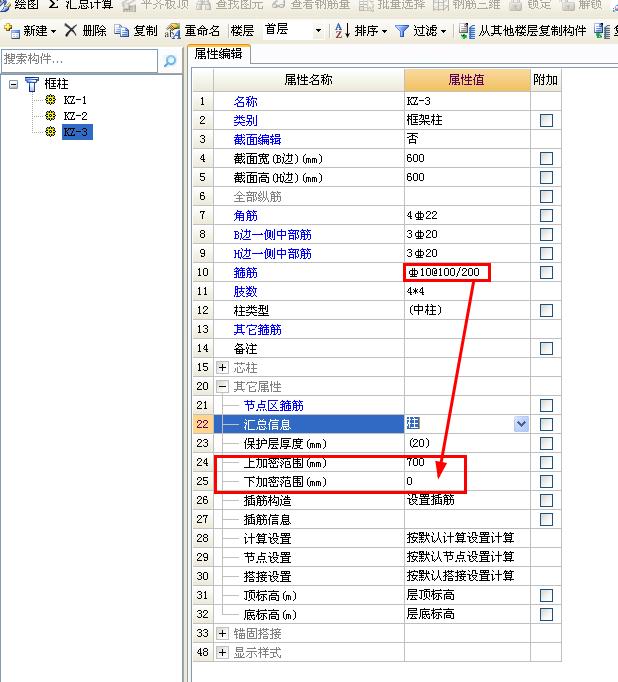Click the 上加密范围 value 700
This screenshot has height=682, width=618.
415,462
